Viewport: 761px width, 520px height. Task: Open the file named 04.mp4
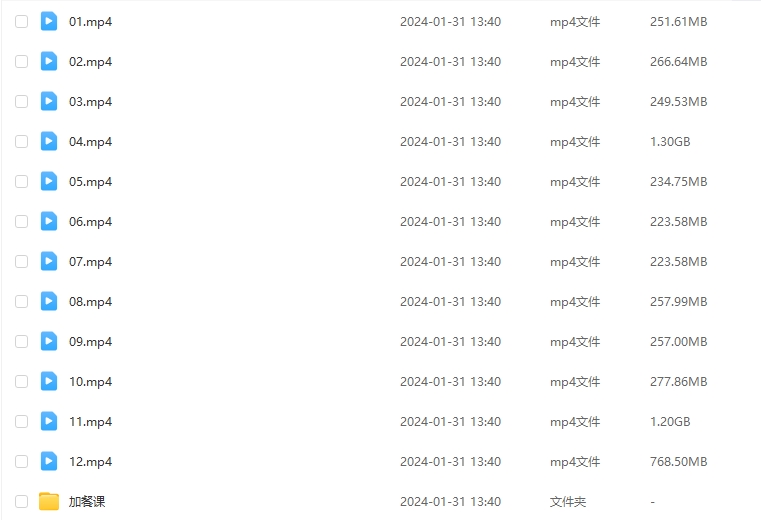click(90, 142)
